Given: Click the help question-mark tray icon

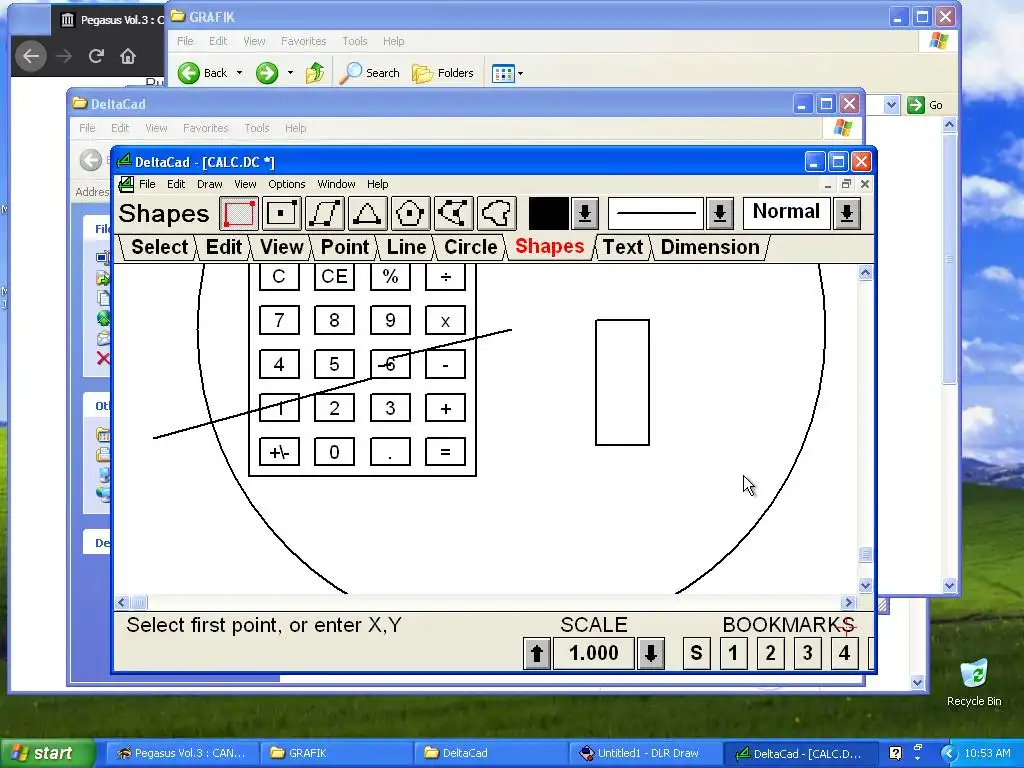Looking at the screenshot, I should click(x=895, y=753).
